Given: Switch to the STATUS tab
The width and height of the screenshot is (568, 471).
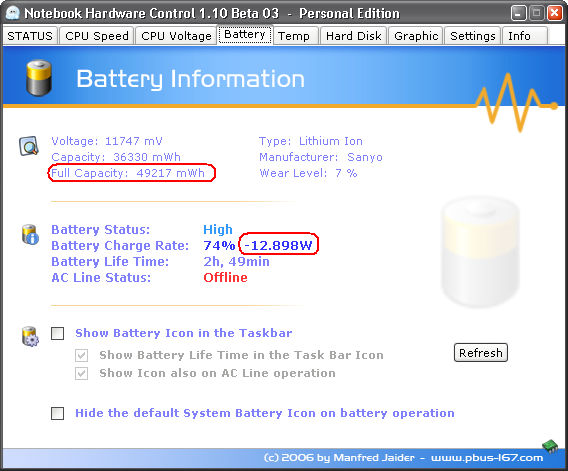Looking at the screenshot, I should pos(30,36).
